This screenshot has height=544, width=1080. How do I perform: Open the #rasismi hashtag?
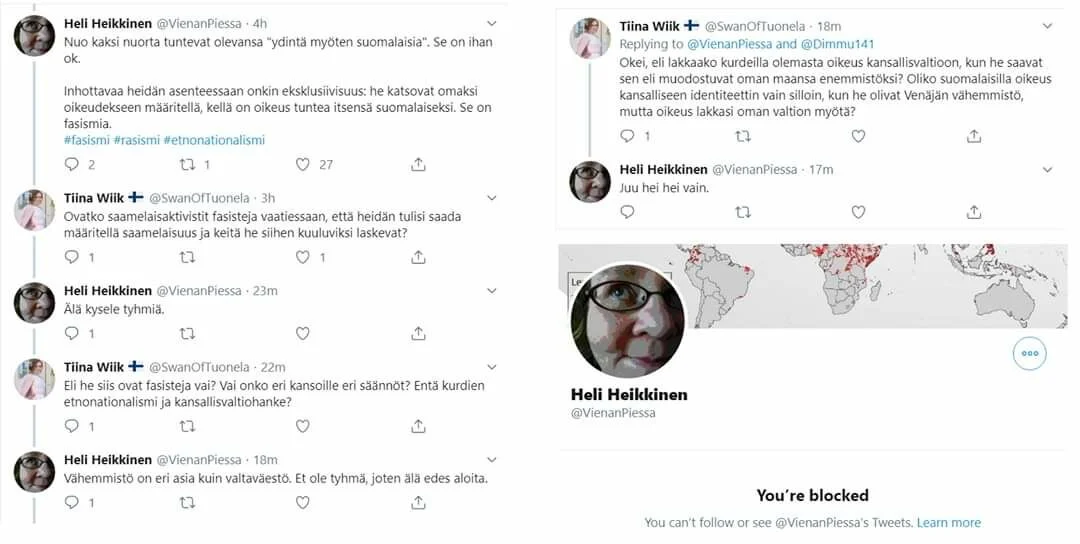[x=136, y=140]
